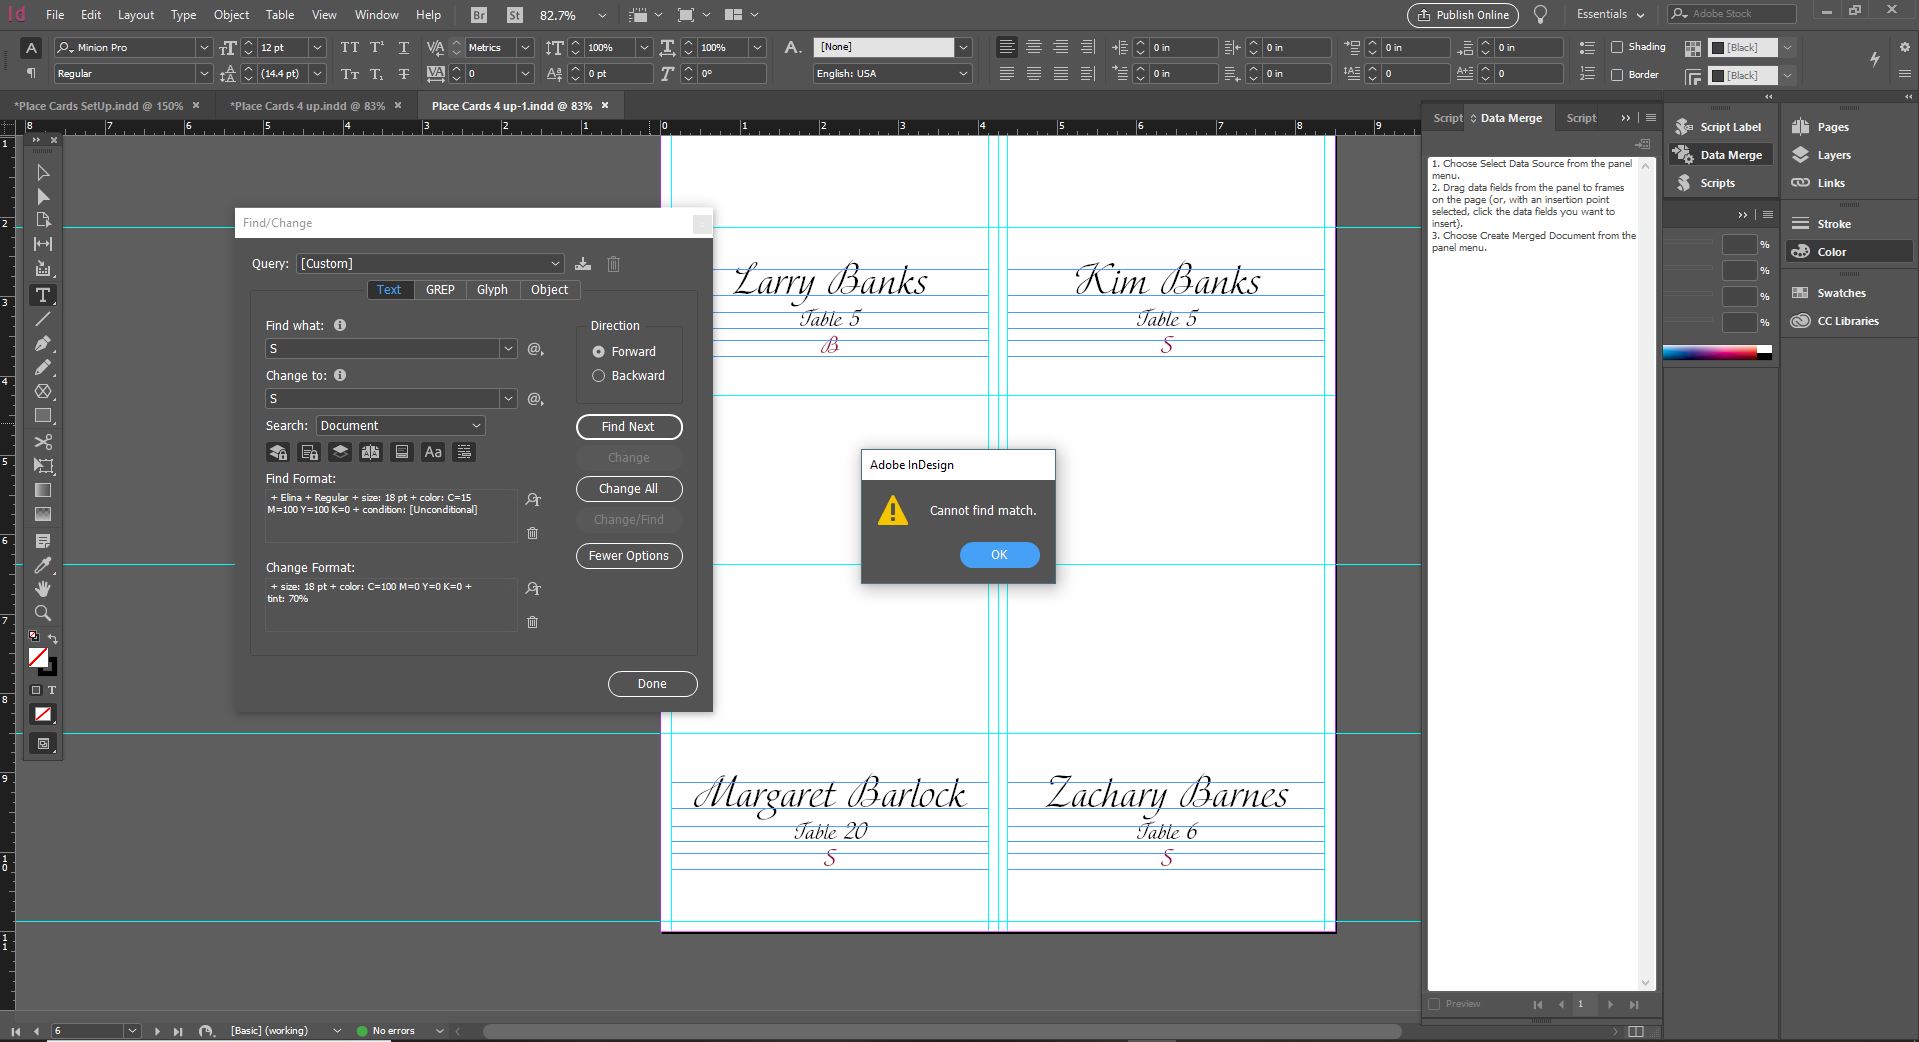The width and height of the screenshot is (1919, 1042).
Task: Pick the Zoom tool magnifier
Action: point(43,613)
